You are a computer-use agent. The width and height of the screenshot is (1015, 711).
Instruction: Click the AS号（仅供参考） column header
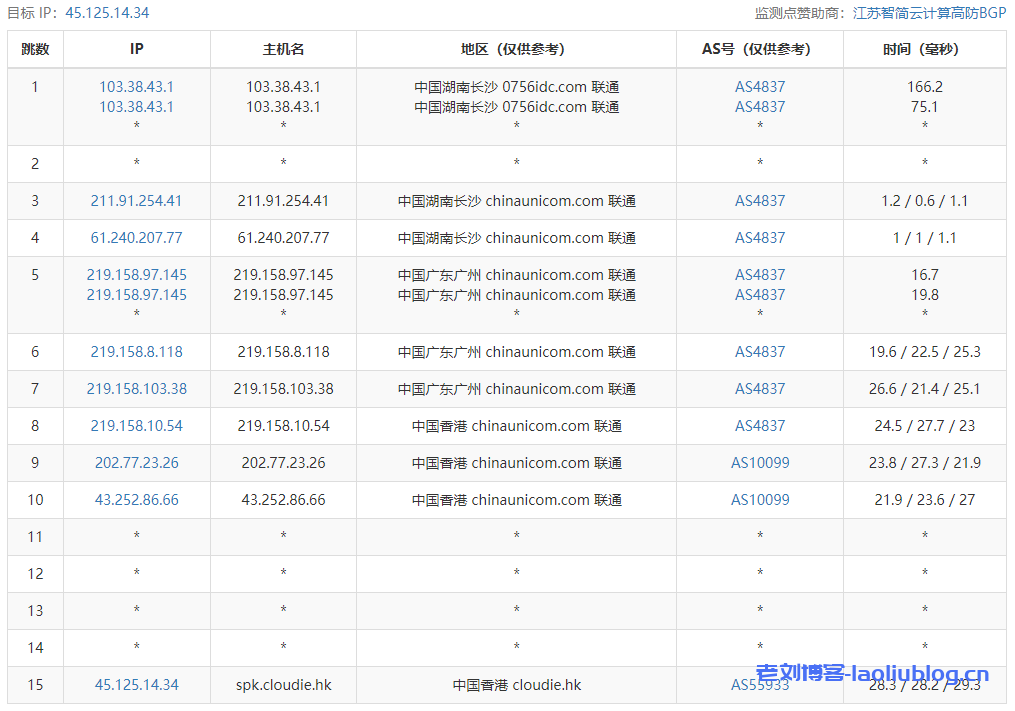click(760, 49)
